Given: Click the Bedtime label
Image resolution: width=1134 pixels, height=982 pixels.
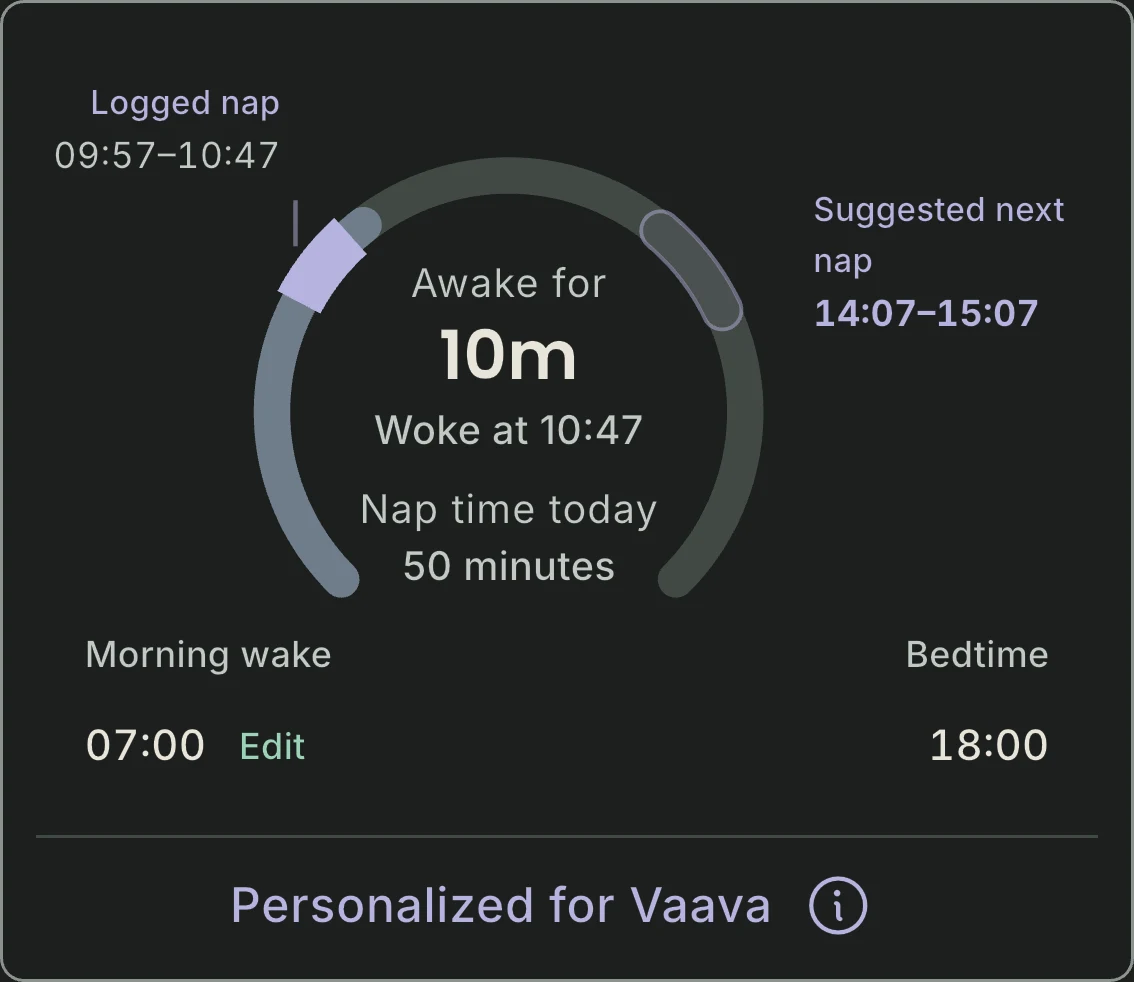Looking at the screenshot, I should coord(977,654).
